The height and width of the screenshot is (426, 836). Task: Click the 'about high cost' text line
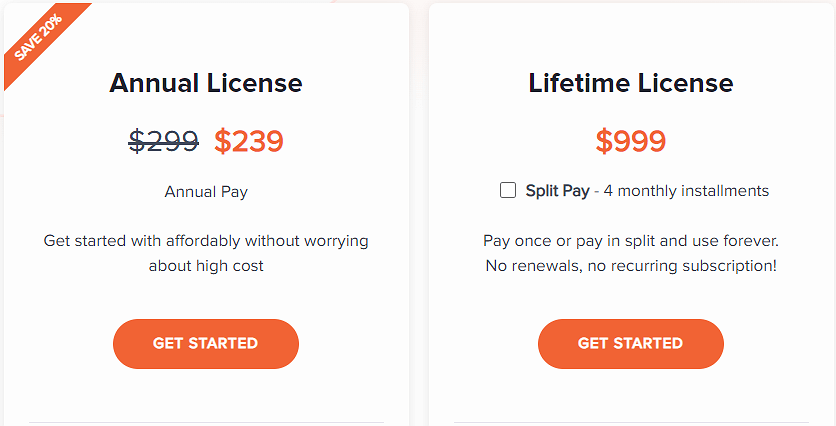206,266
